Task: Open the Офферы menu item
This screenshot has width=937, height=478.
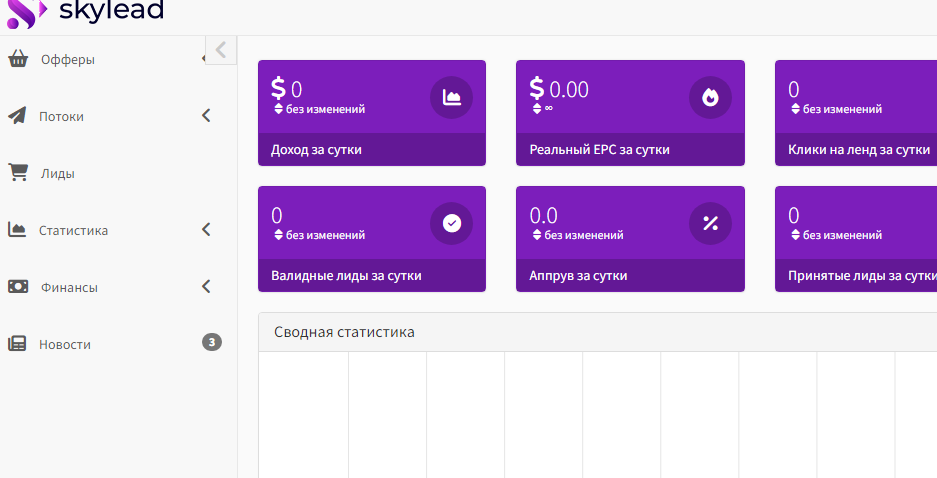Action: click(68, 60)
